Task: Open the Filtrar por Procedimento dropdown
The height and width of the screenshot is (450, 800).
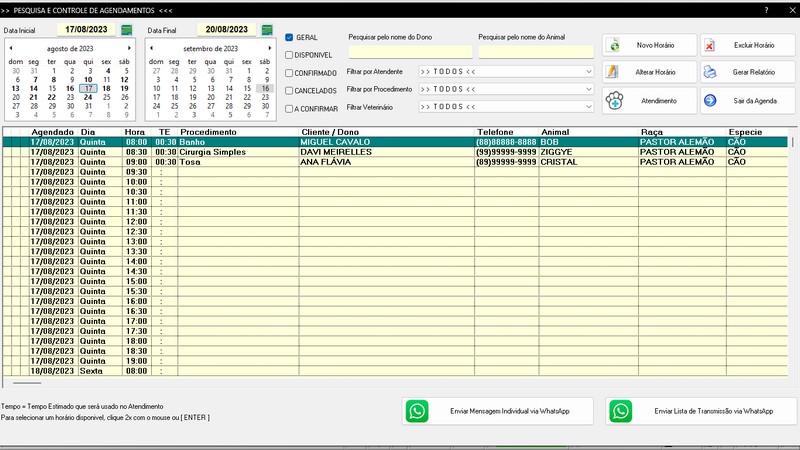Action: click(589, 89)
